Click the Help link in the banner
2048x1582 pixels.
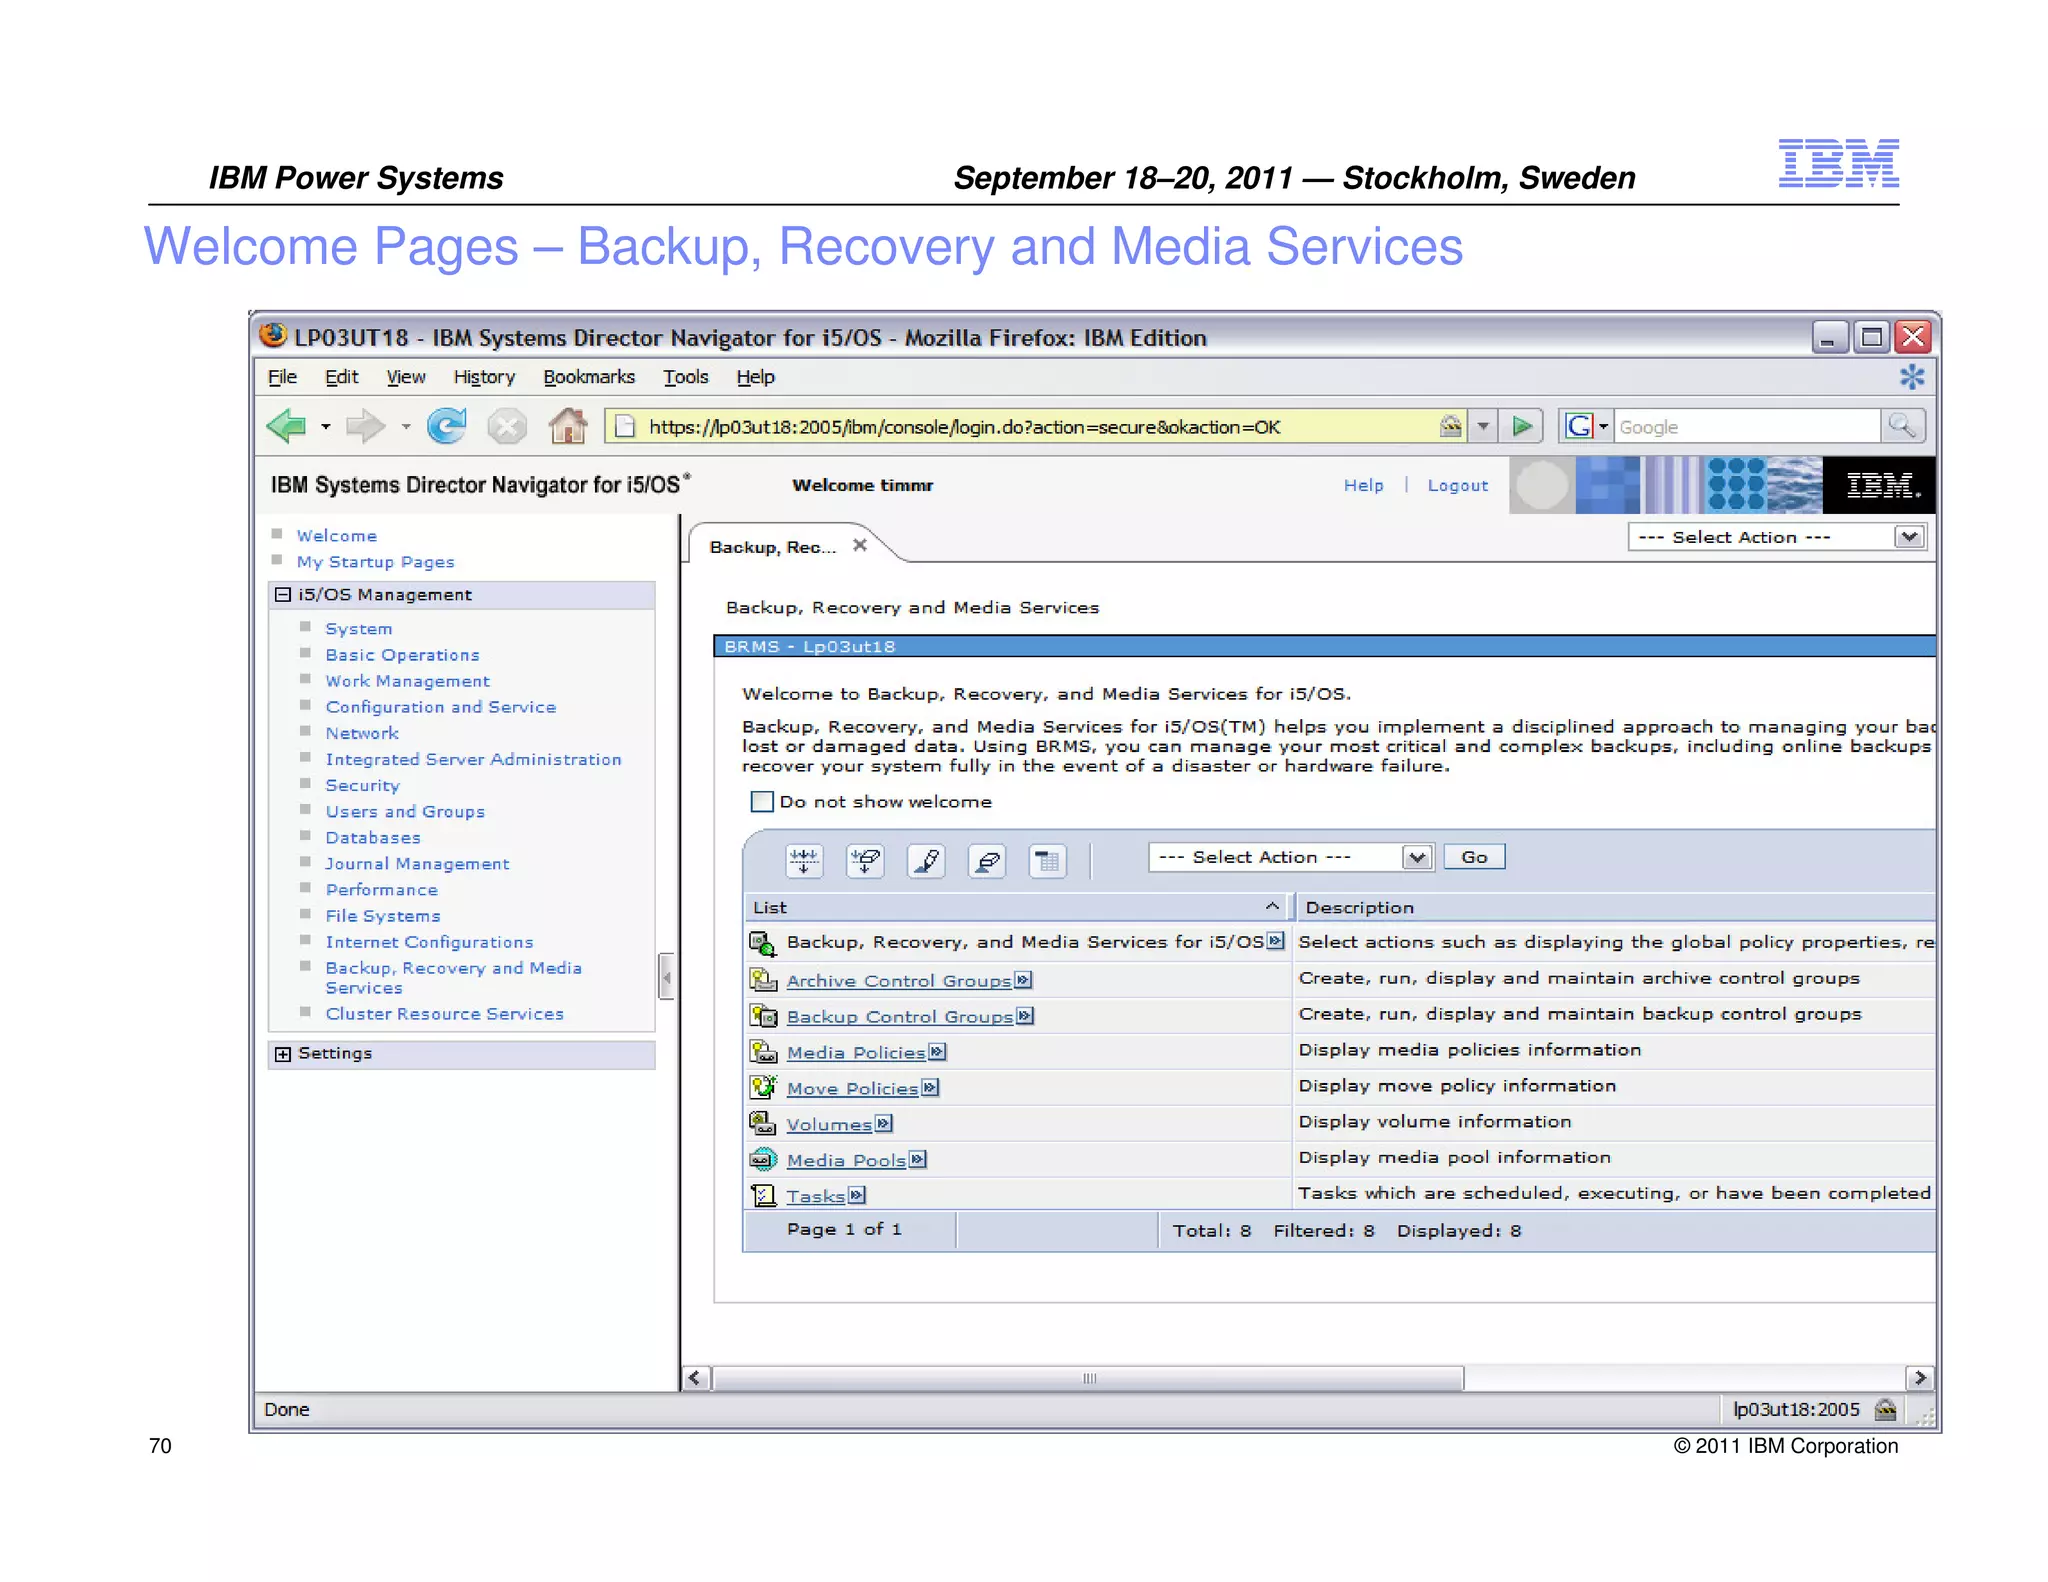click(1363, 485)
